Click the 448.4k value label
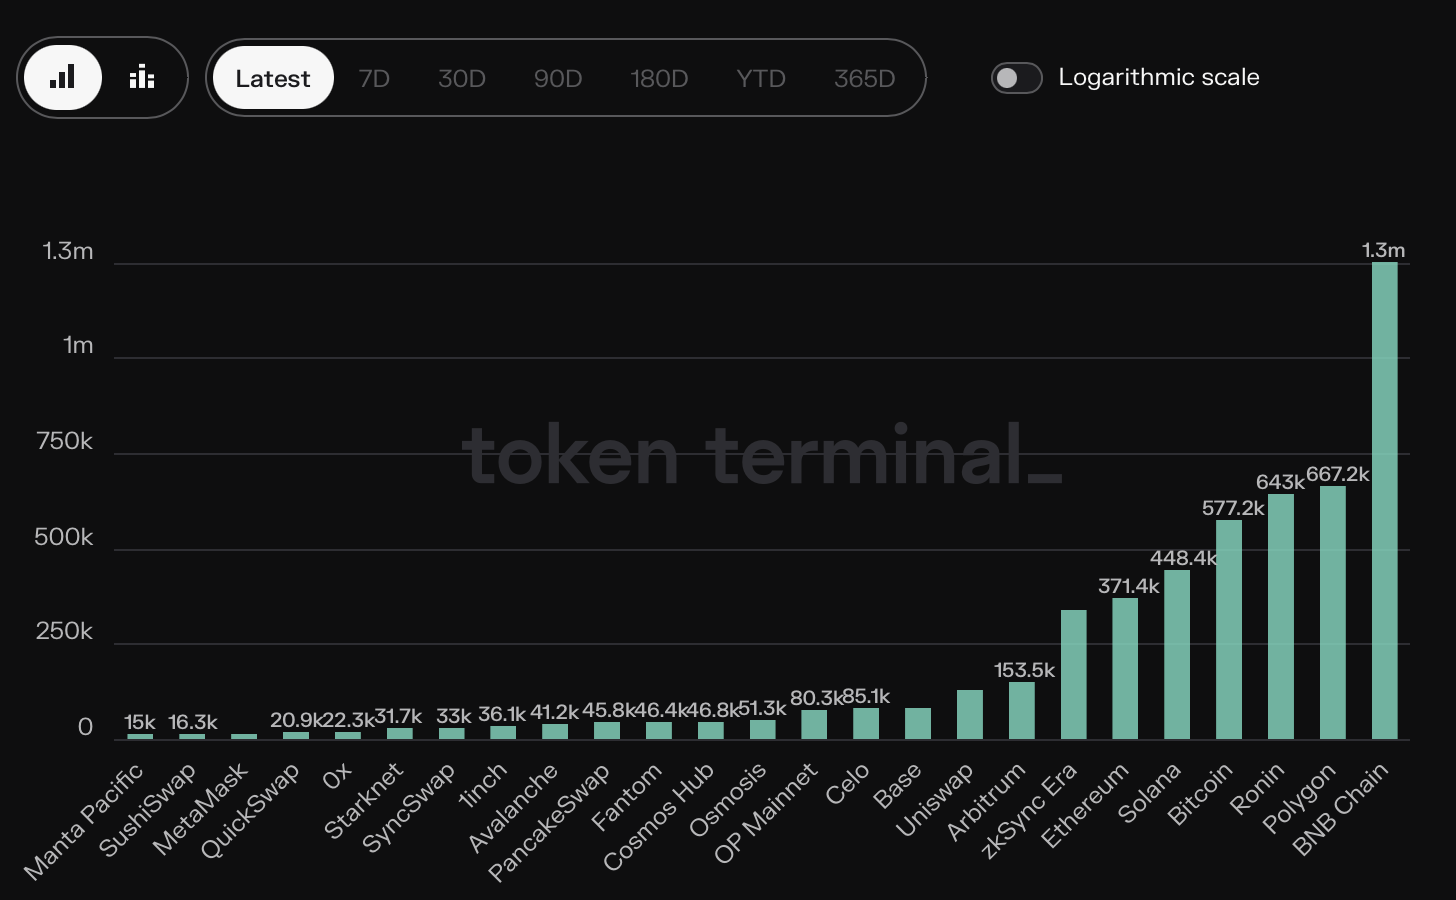 1183,558
